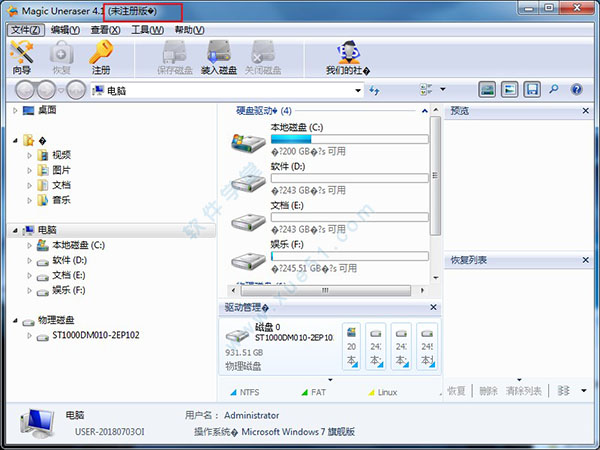Viewport: 600px width, 450px height.
Task: Click the floppy save toolbar icon
Action: pos(532,90)
